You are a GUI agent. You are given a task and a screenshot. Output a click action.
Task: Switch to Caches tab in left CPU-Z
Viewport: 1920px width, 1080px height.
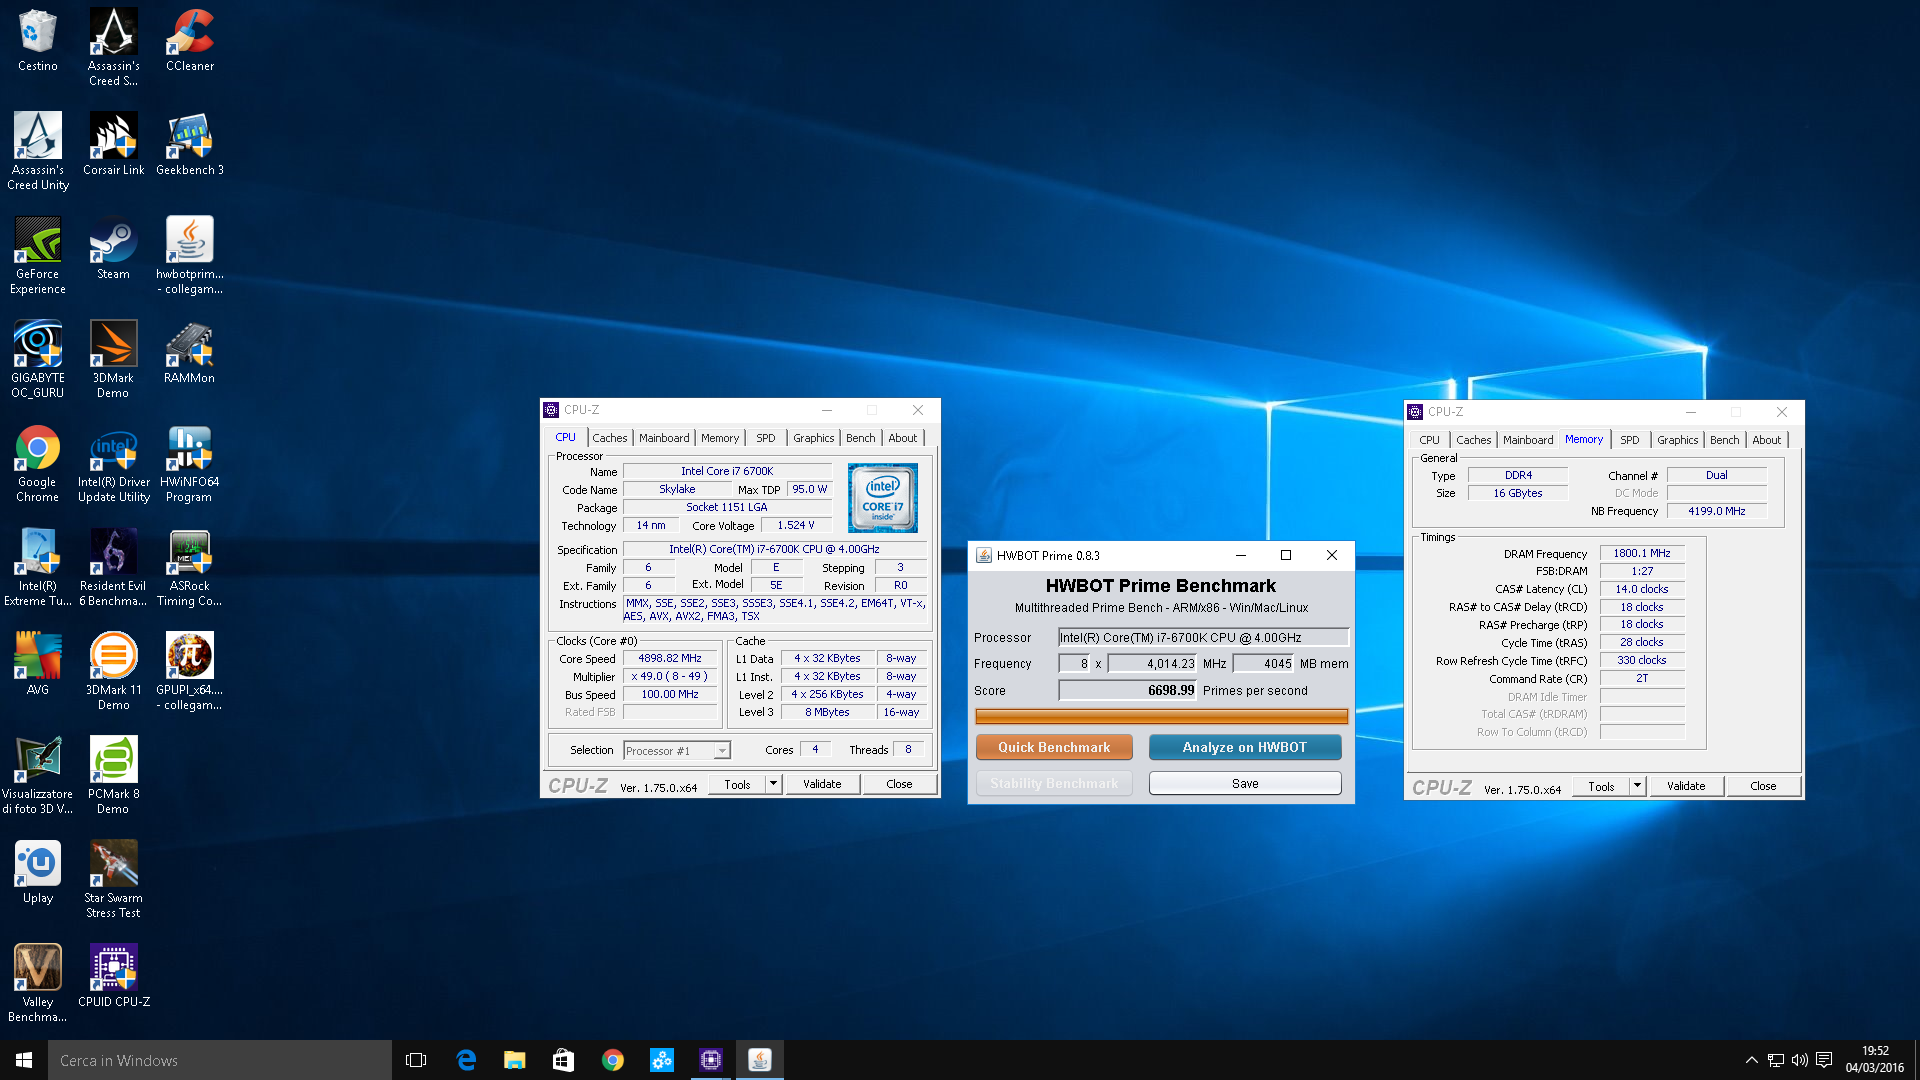pyautogui.click(x=609, y=438)
